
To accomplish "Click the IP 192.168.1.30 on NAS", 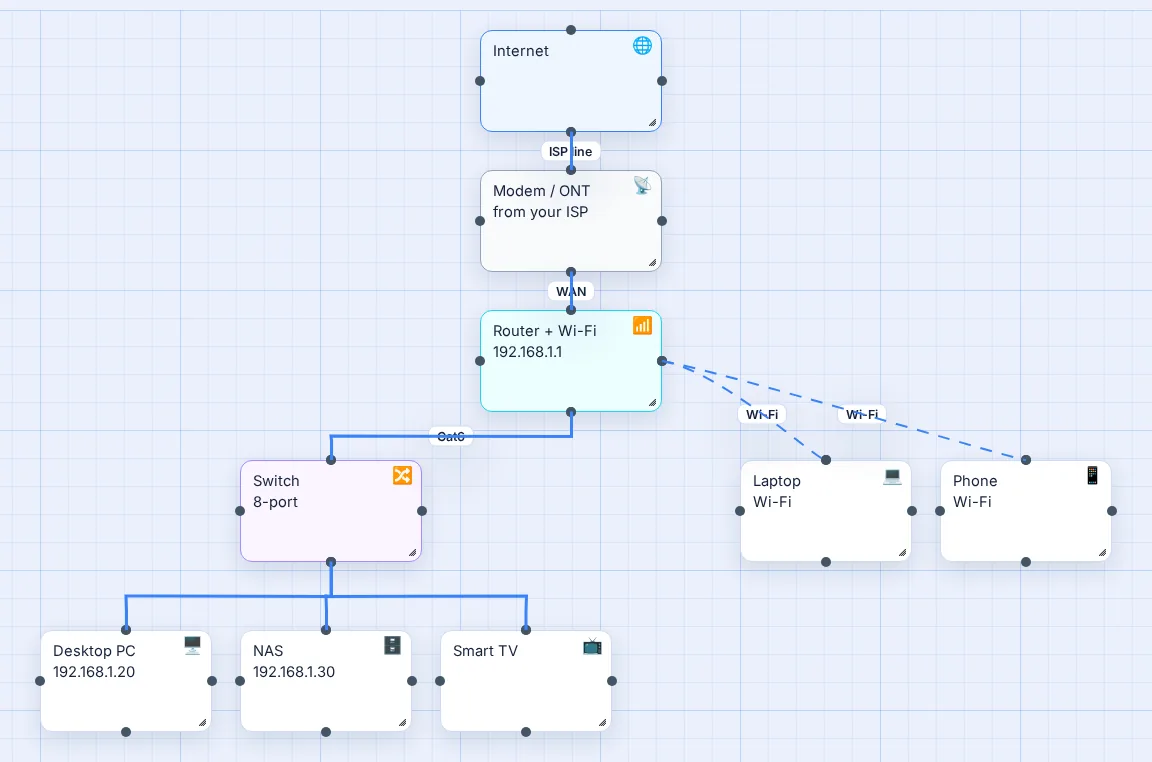I will 293,672.
